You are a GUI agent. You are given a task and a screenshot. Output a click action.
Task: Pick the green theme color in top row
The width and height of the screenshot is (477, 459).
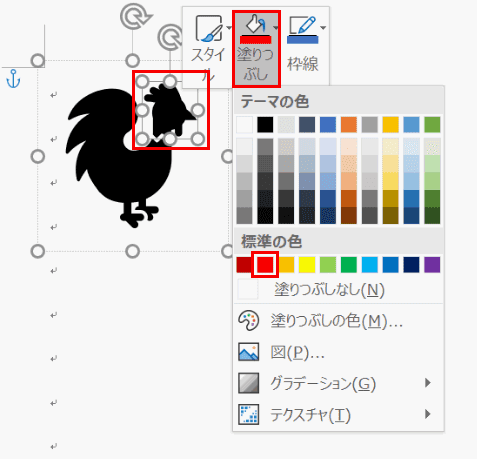pyautogui.click(x=432, y=125)
